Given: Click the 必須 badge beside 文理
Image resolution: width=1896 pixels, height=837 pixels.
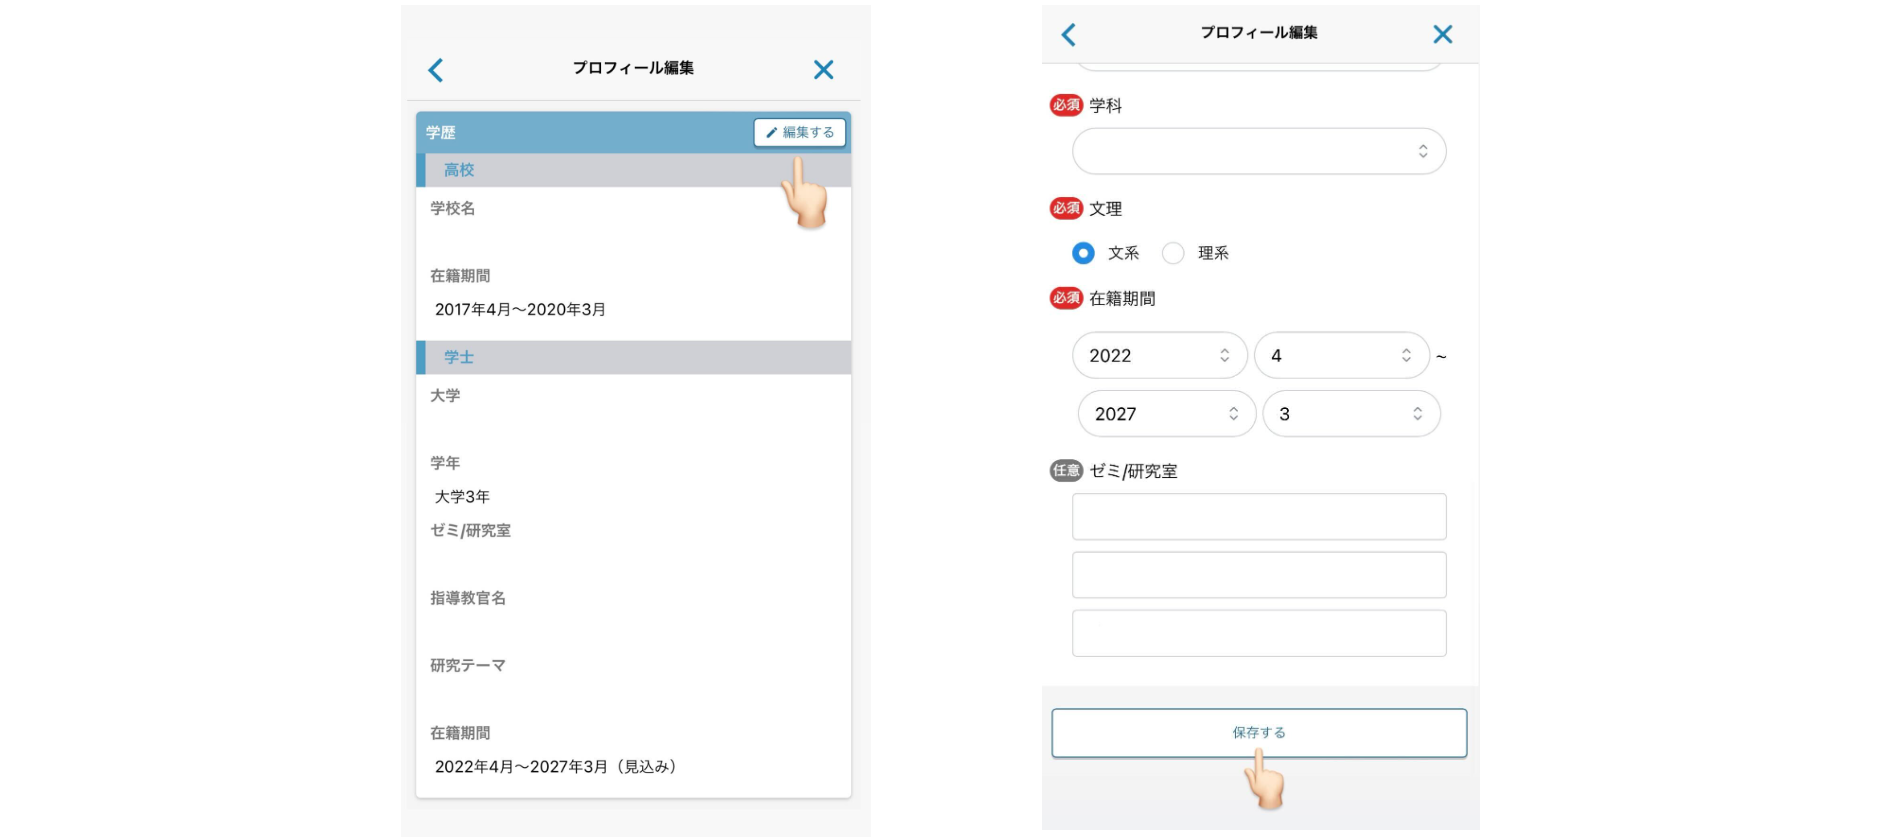Looking at the screenshot, I should pyautogui.click(x=1066, y=208).
